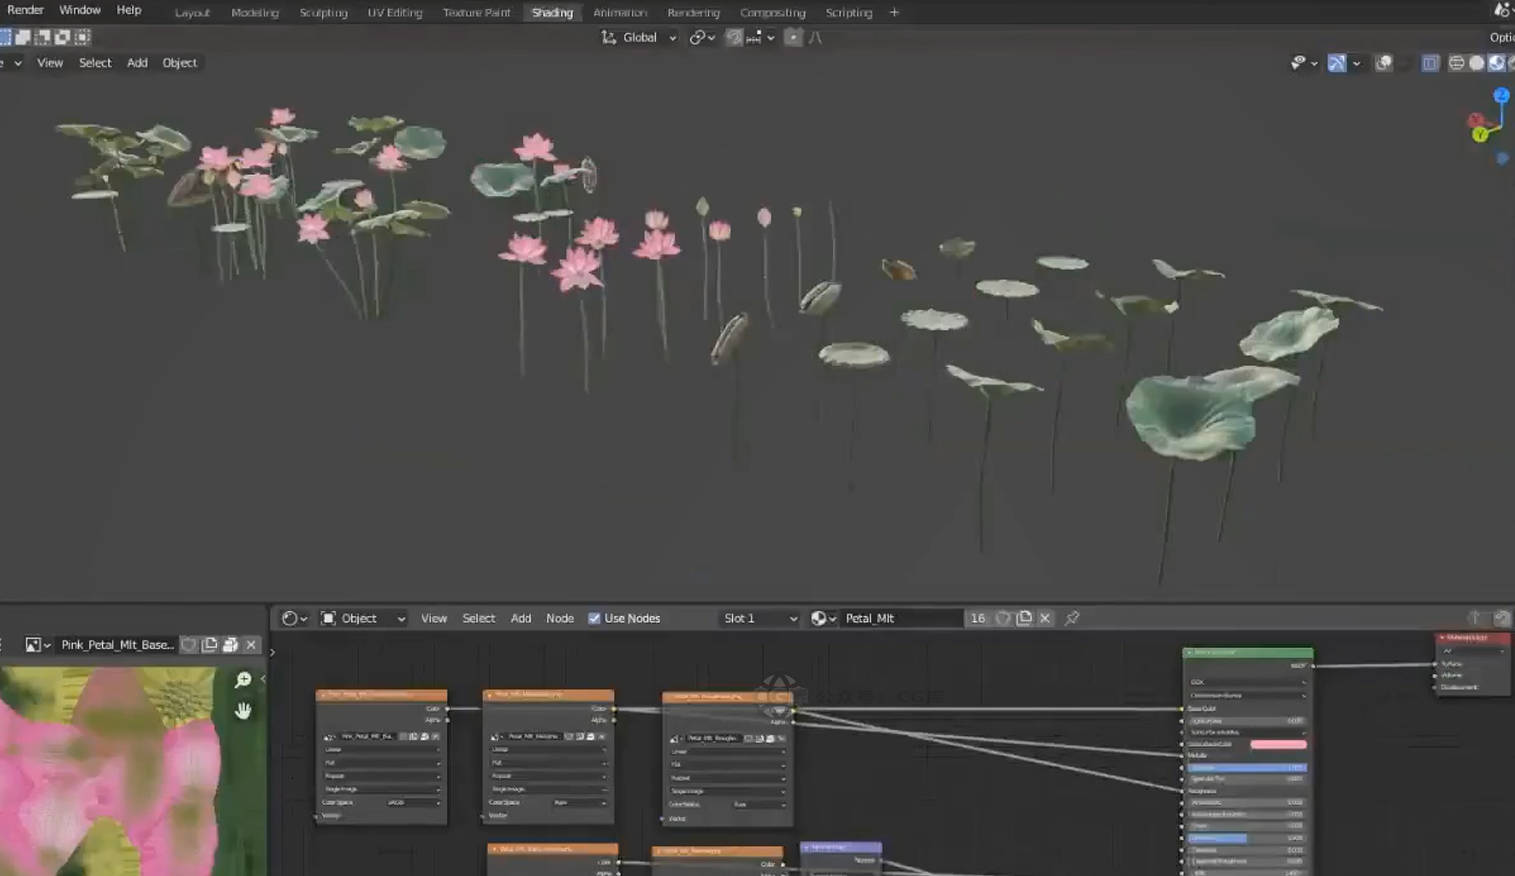Switch to solid viewport shading
Viewport: 1515px width, 876px height.
[1476, 63]
